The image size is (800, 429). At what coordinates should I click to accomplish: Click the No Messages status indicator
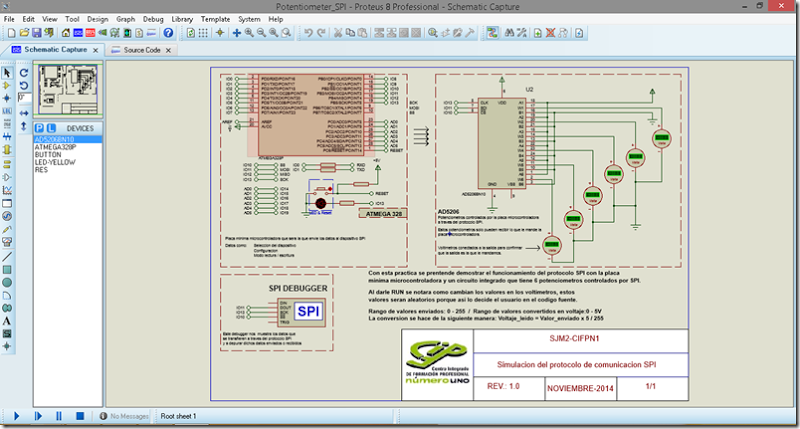tap(124, 416)
